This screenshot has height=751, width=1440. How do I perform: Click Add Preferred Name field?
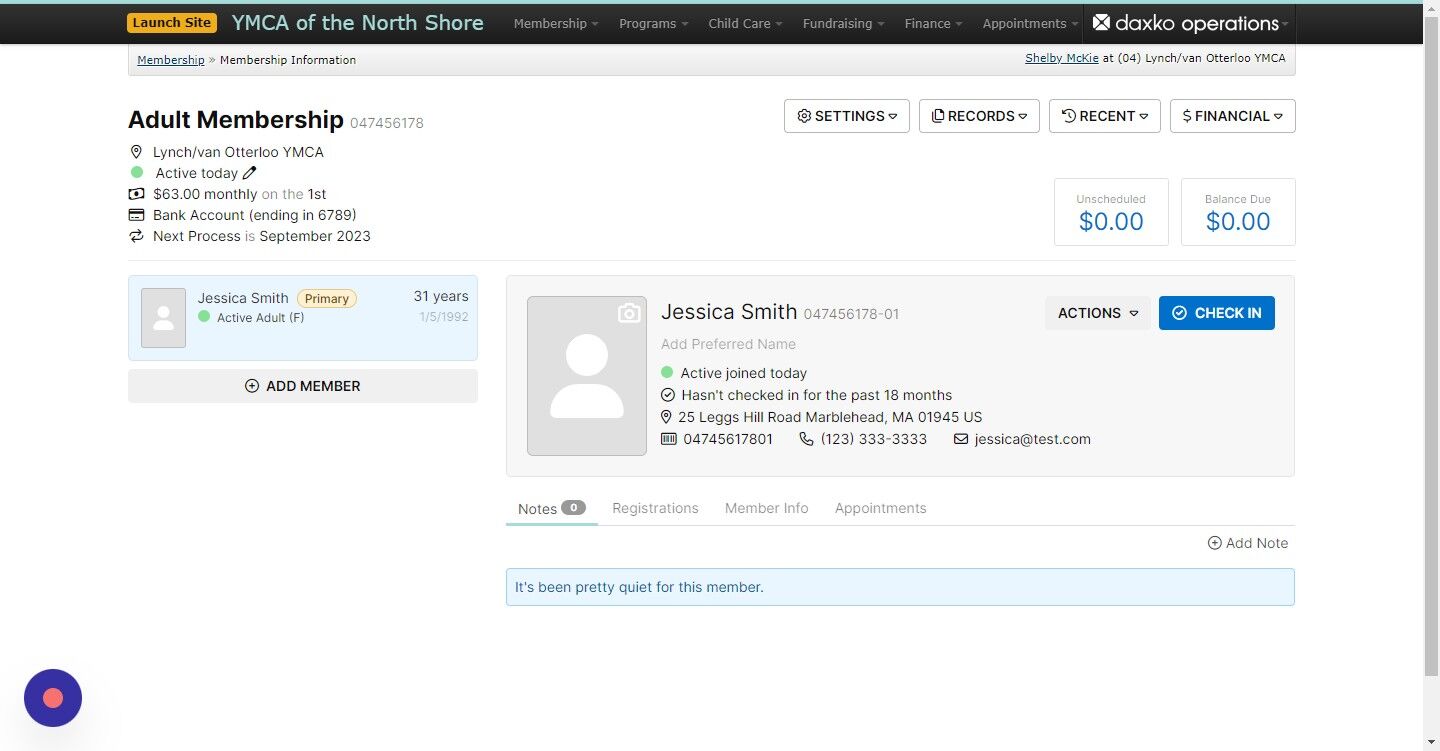[728, 344]
